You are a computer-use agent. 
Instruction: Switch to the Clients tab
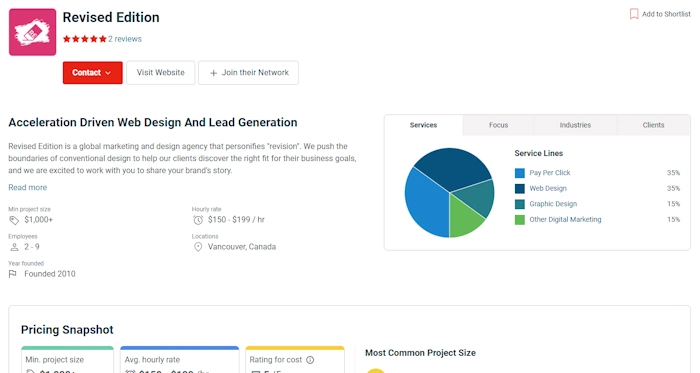pyautogui.click(x=653, y=125)
